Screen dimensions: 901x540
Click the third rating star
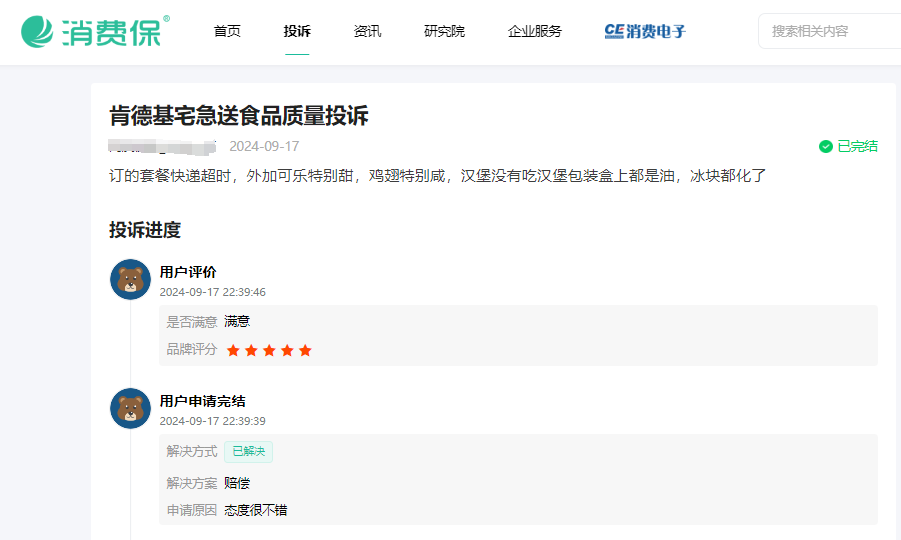pos(269,350)
